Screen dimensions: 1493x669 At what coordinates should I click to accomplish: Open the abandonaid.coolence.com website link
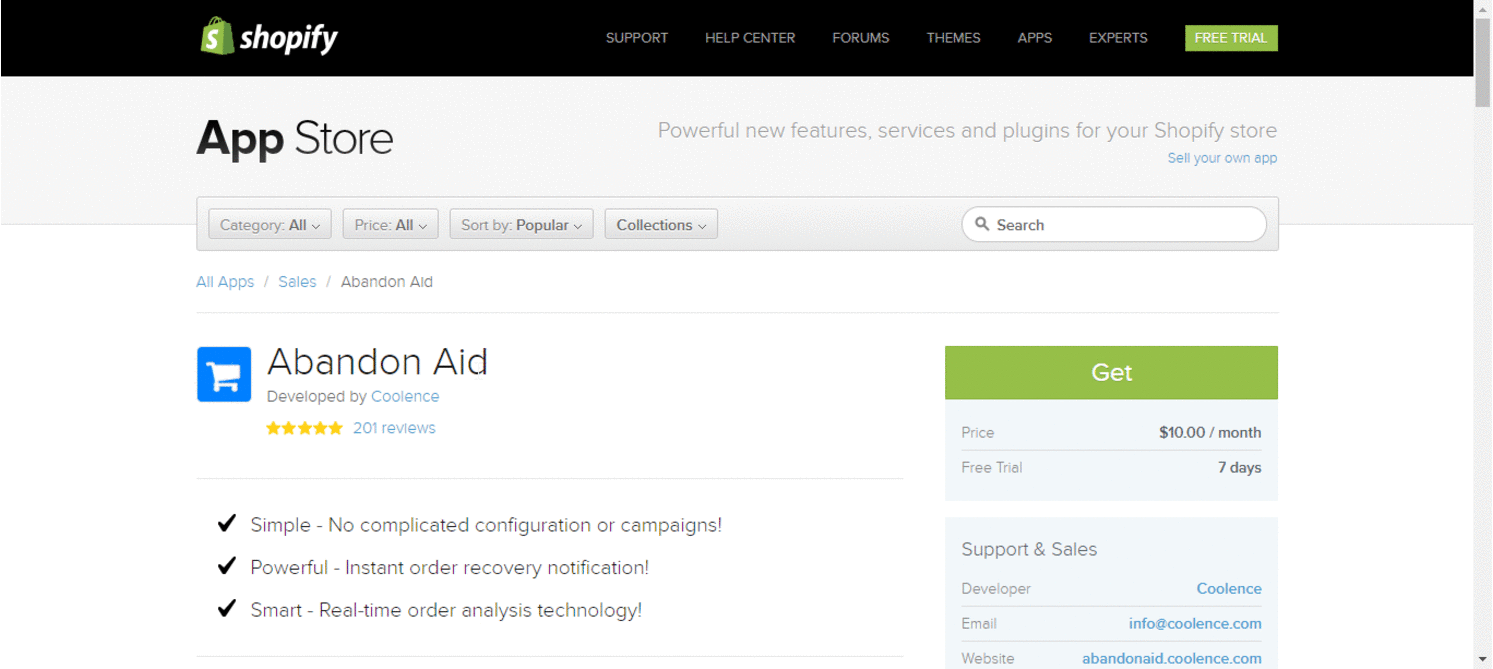pos(1172,659)
